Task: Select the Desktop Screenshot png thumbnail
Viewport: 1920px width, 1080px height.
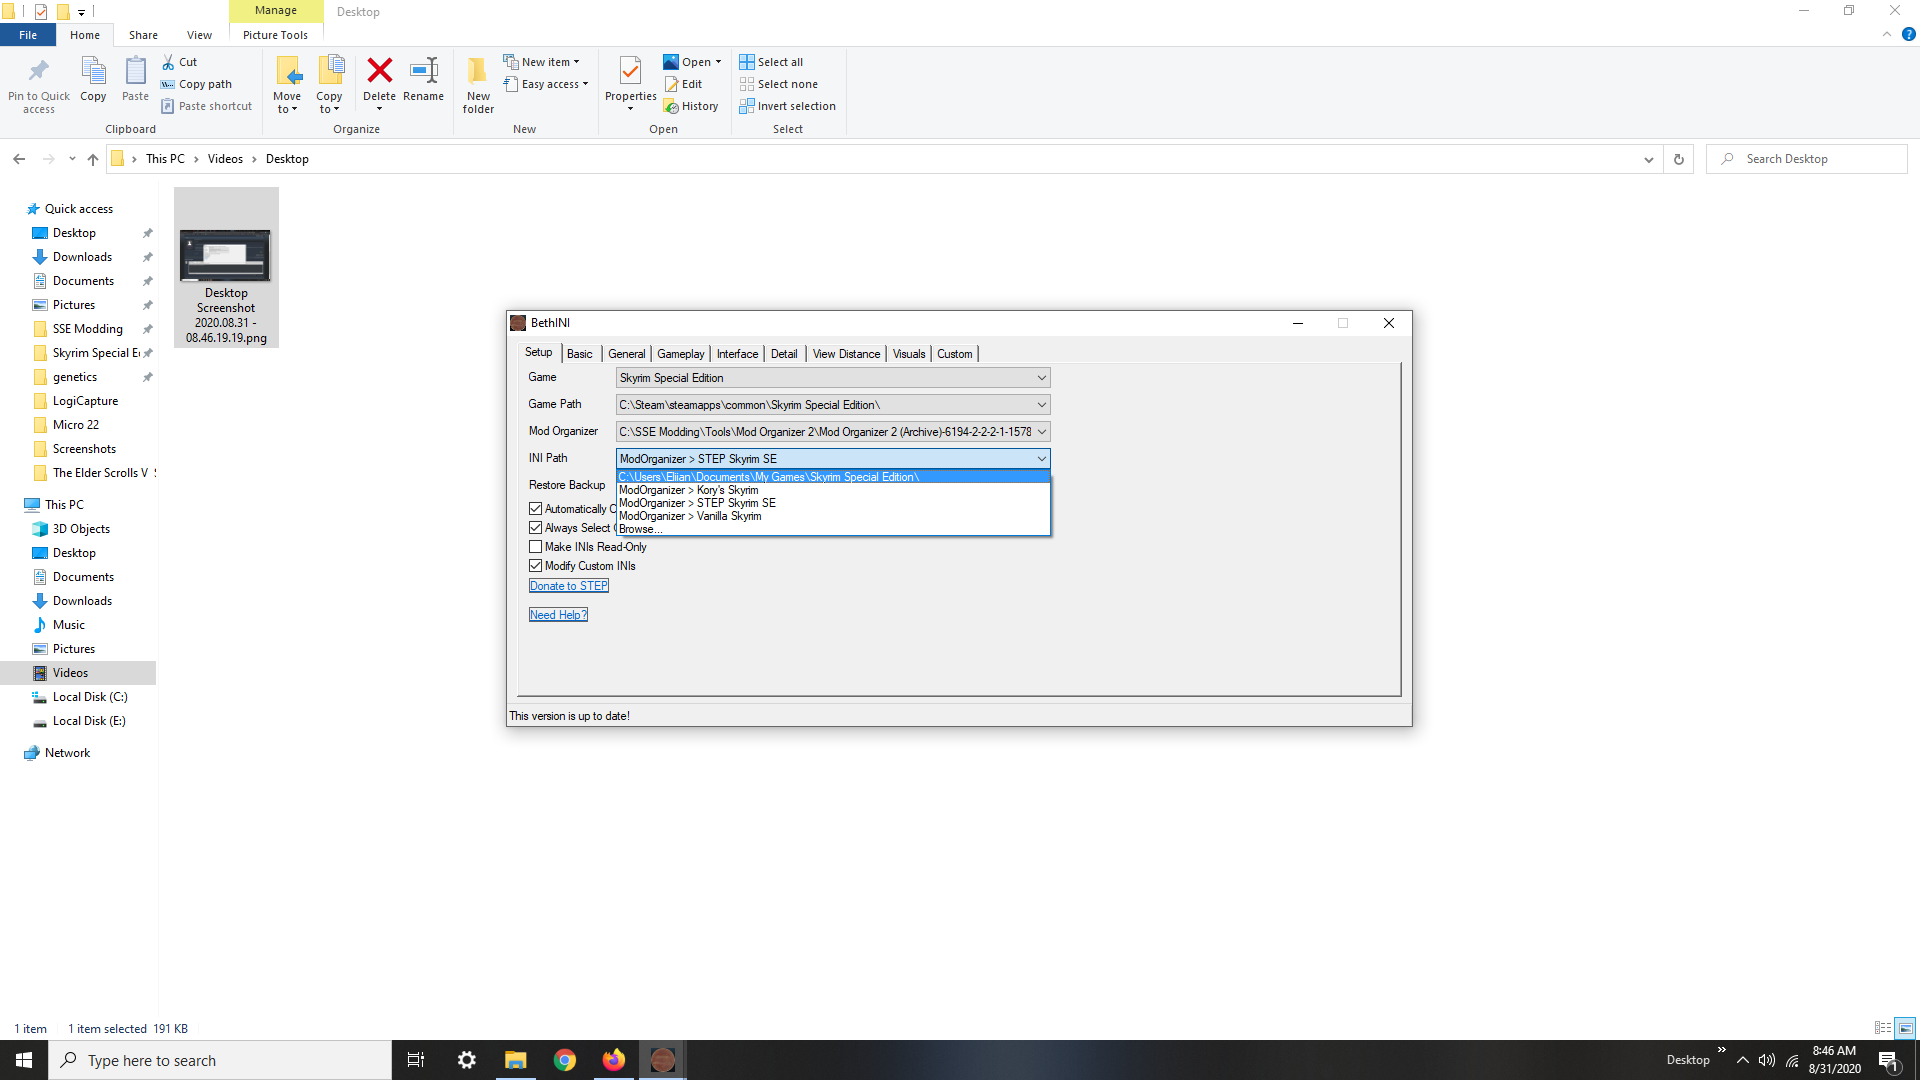Action: (226, 267)
